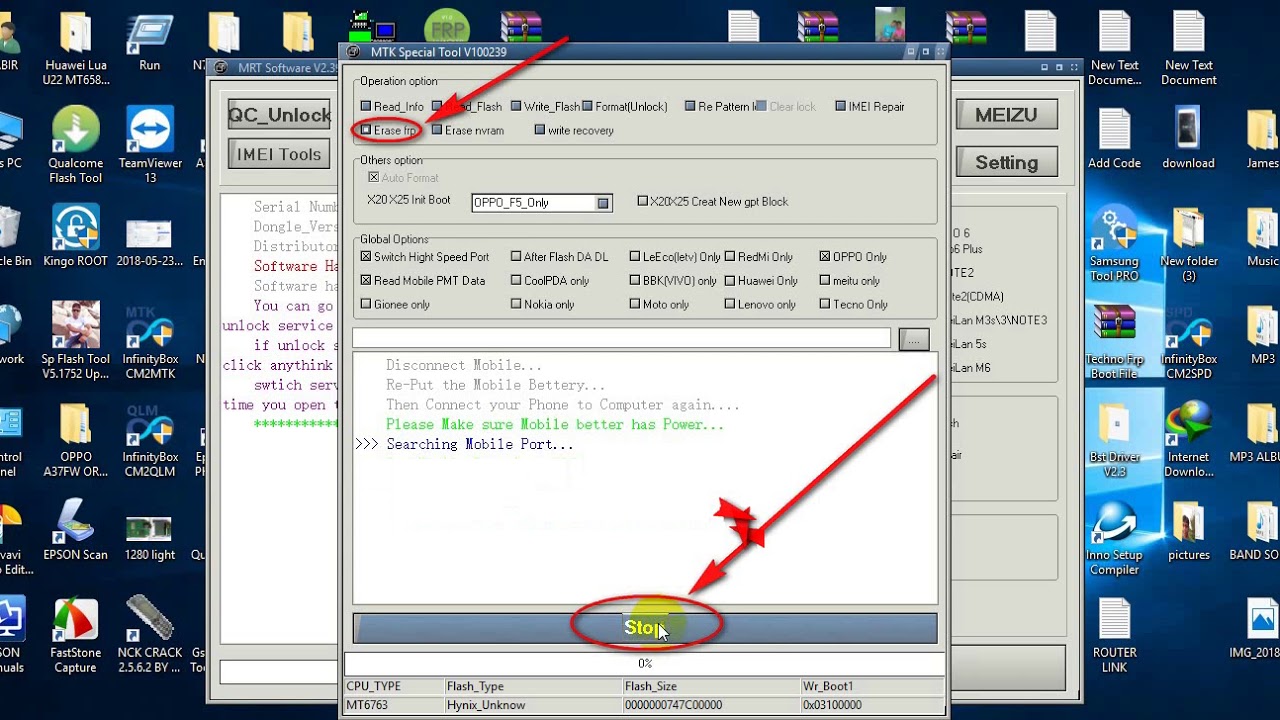
Task: Click the 0% progress bar
Action: coord(645,664)
